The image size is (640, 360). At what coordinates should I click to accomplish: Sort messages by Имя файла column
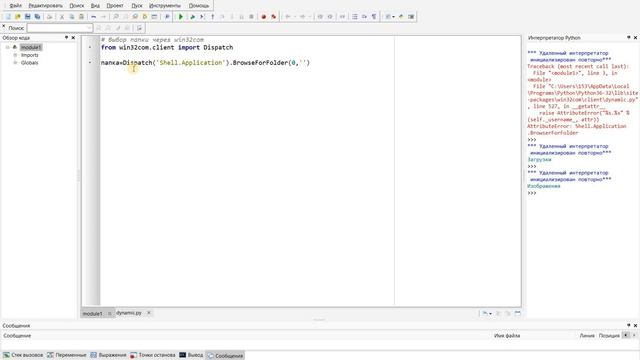click(x=507, y=336)
